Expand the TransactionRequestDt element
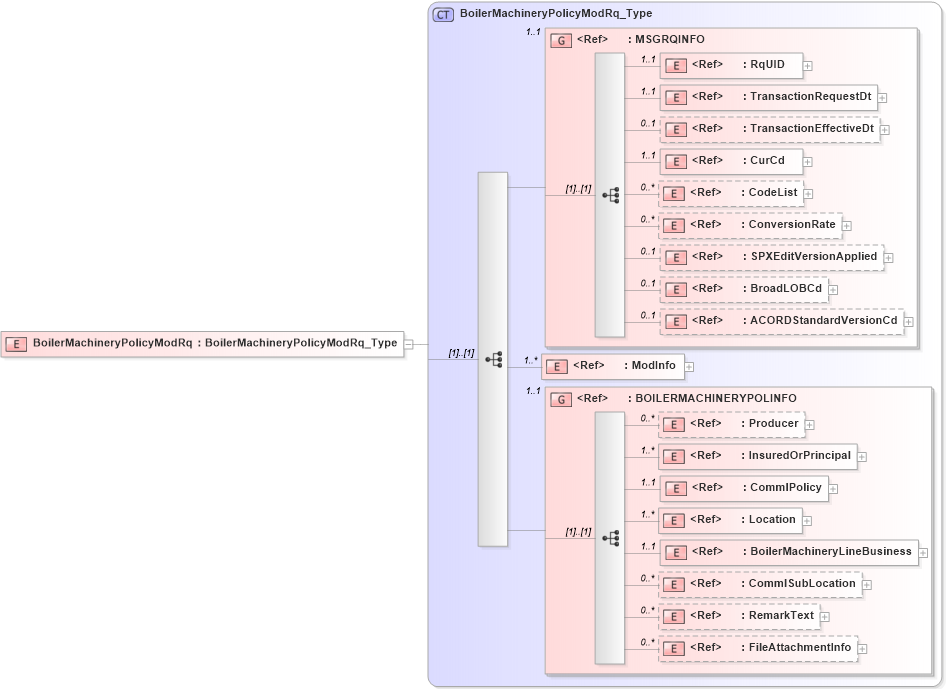The height and width of the screenshot is (689, 946). [884, 97]
